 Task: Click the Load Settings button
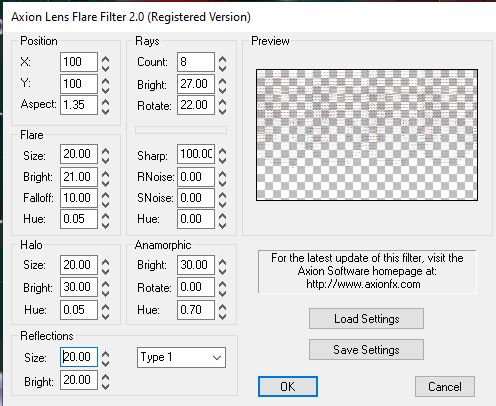(x=366, y=319)
